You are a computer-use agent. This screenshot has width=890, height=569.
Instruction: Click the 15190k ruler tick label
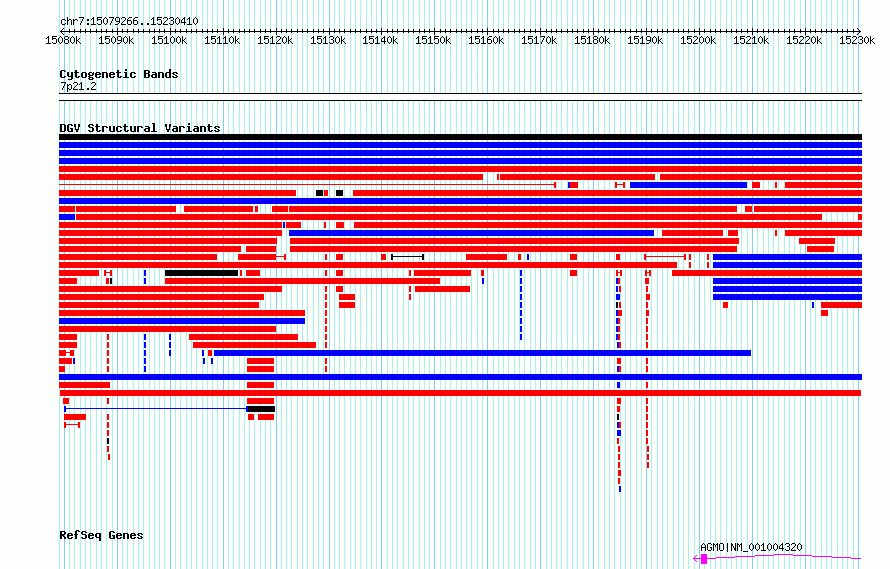[x=645, y=40]
